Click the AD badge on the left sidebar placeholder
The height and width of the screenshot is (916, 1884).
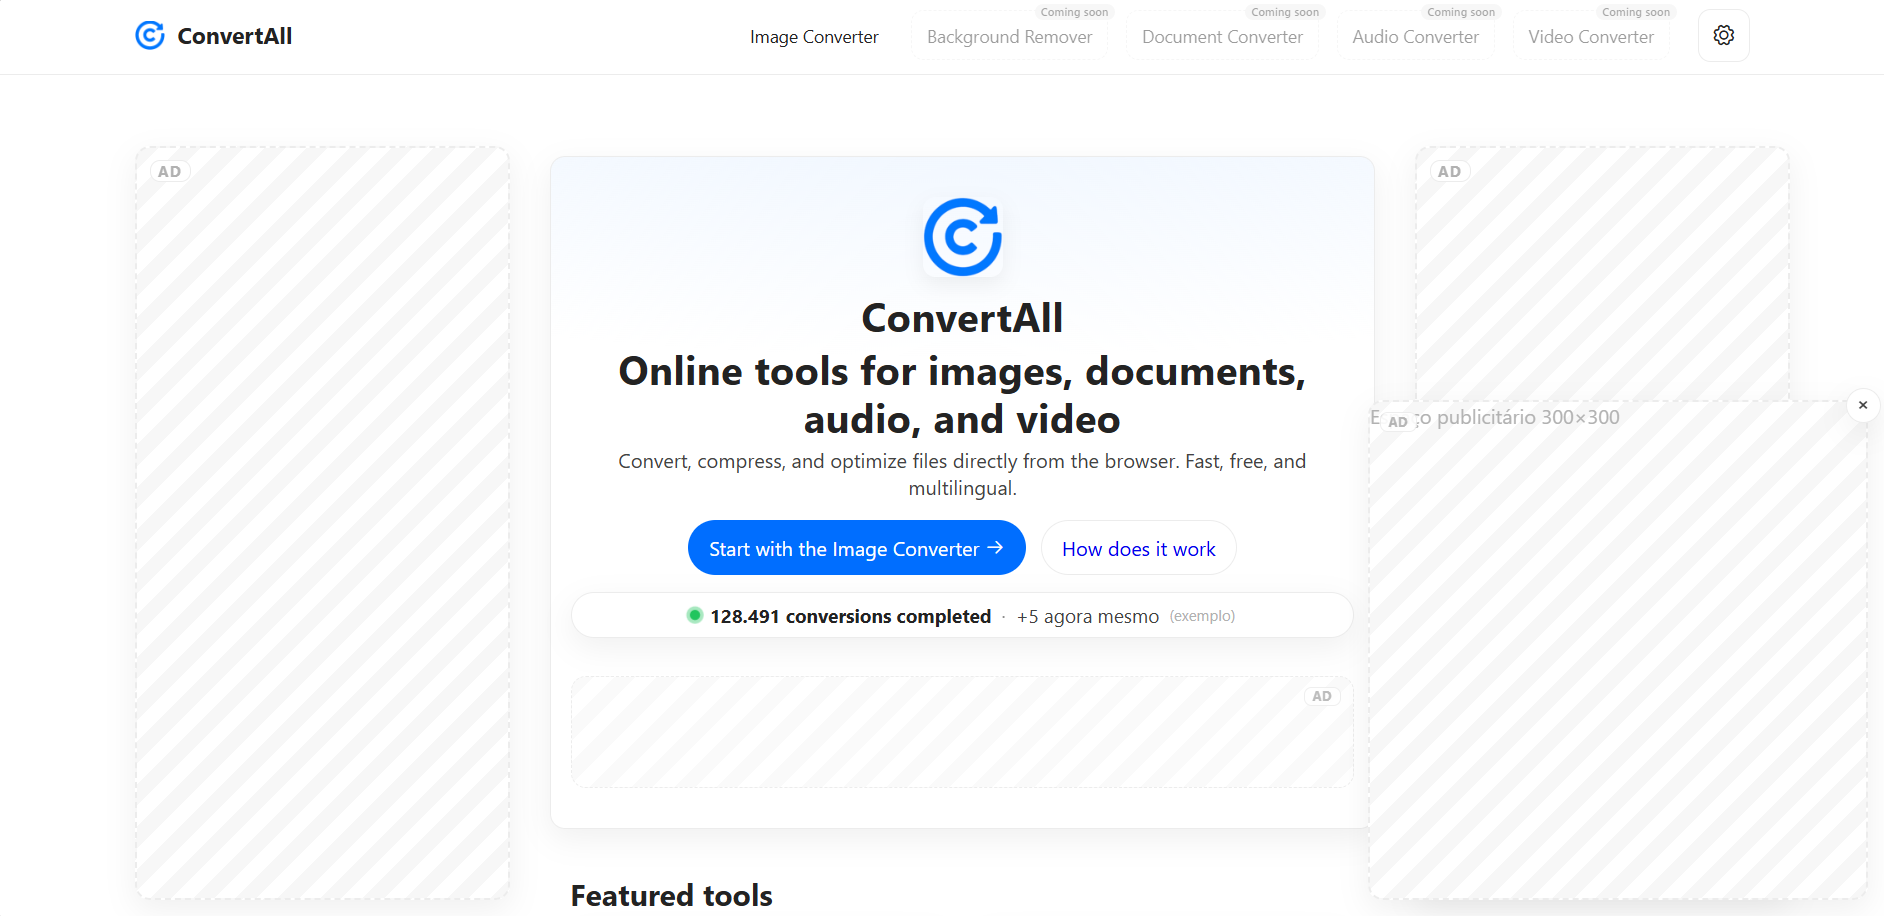tap(168, 170)
